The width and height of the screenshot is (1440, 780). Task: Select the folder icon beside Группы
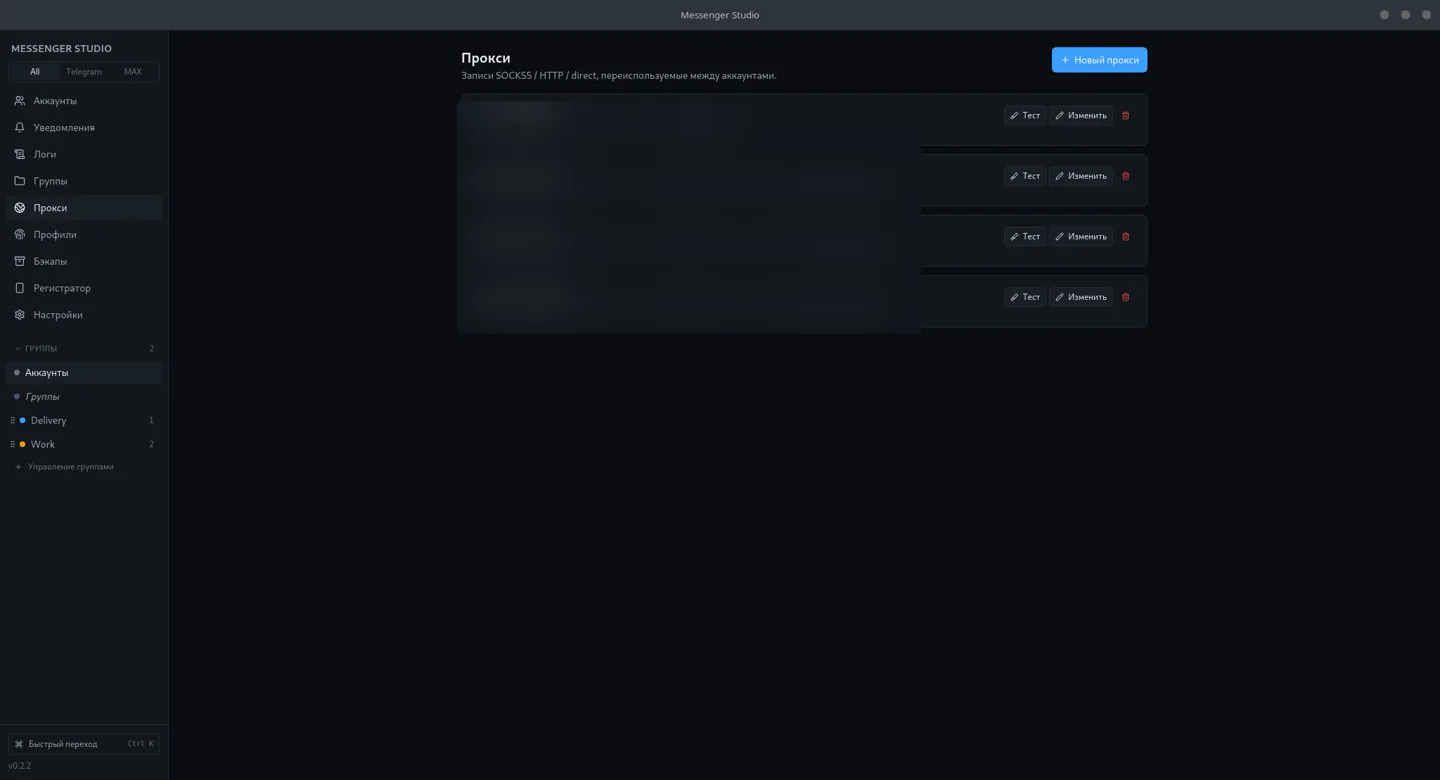[x=19, y=181]
